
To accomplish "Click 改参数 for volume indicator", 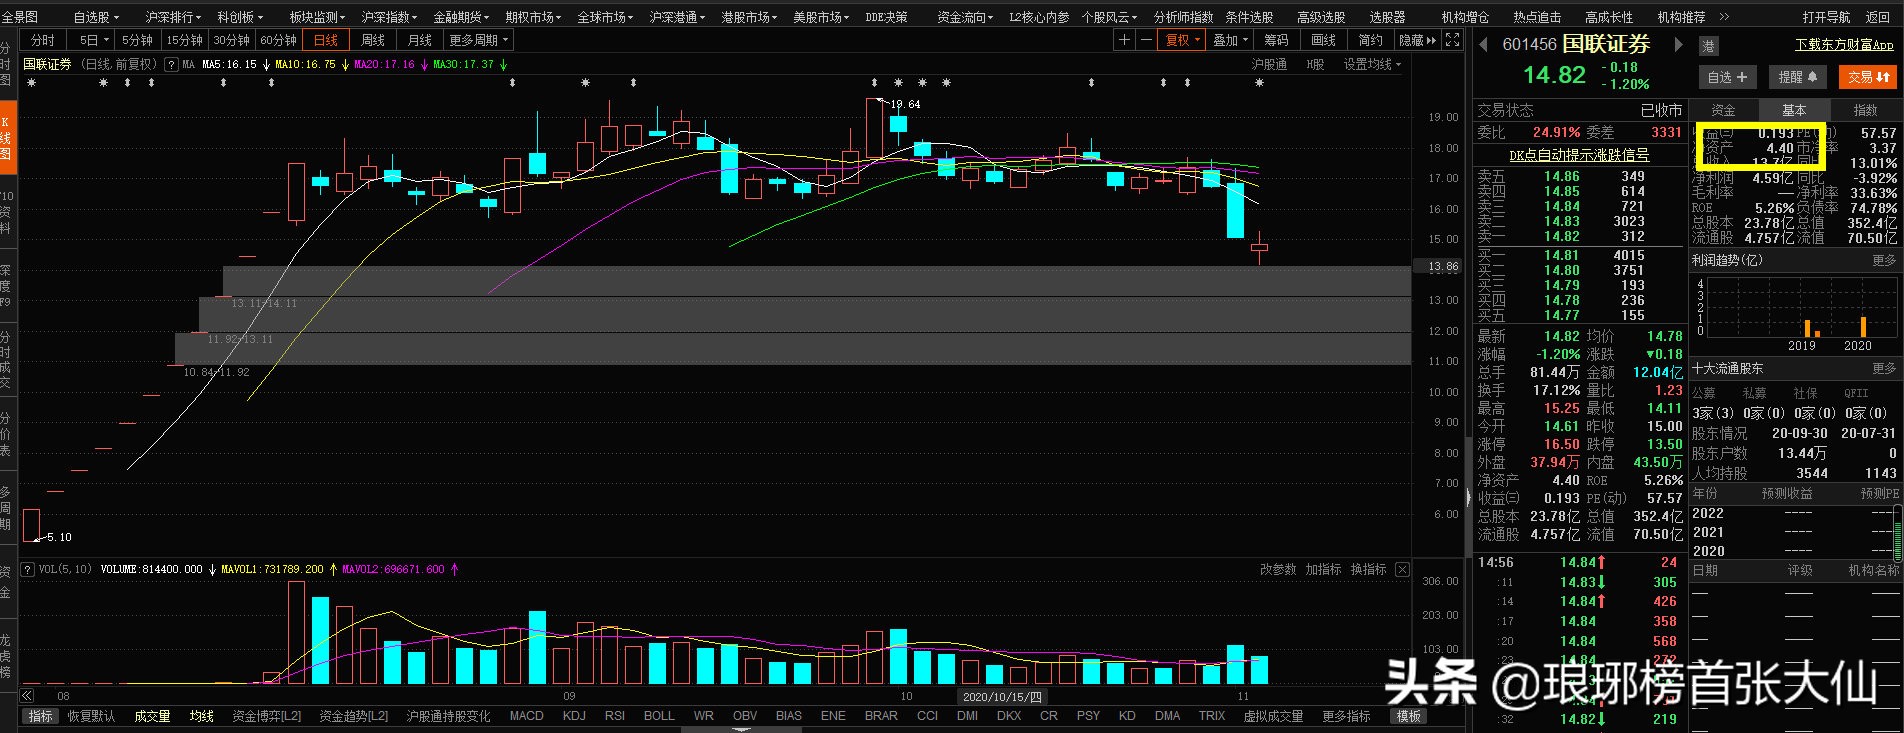I will (1278, 569).
